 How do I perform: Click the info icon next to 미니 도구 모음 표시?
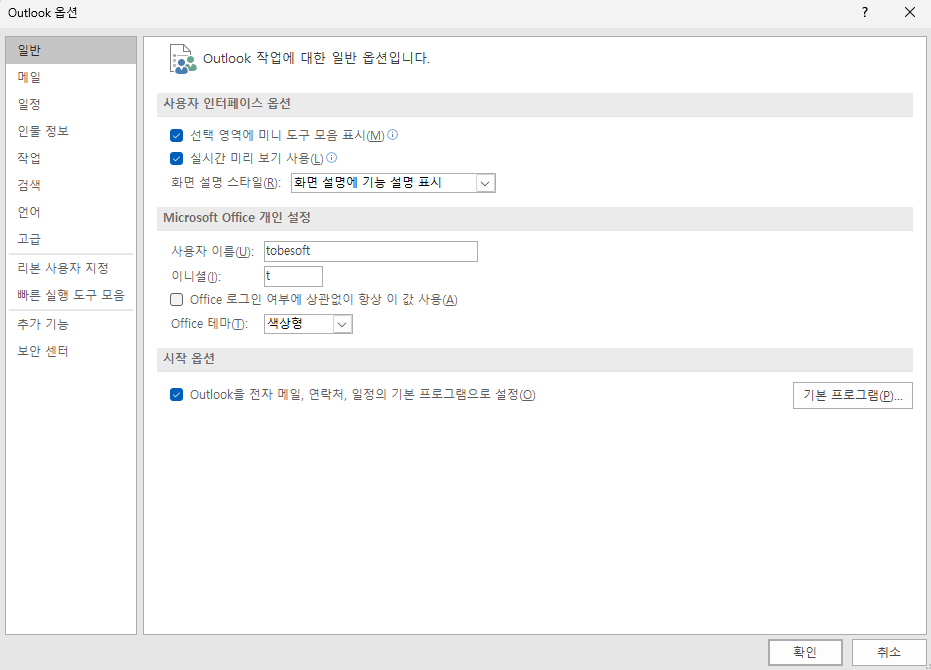pos(392,135)
